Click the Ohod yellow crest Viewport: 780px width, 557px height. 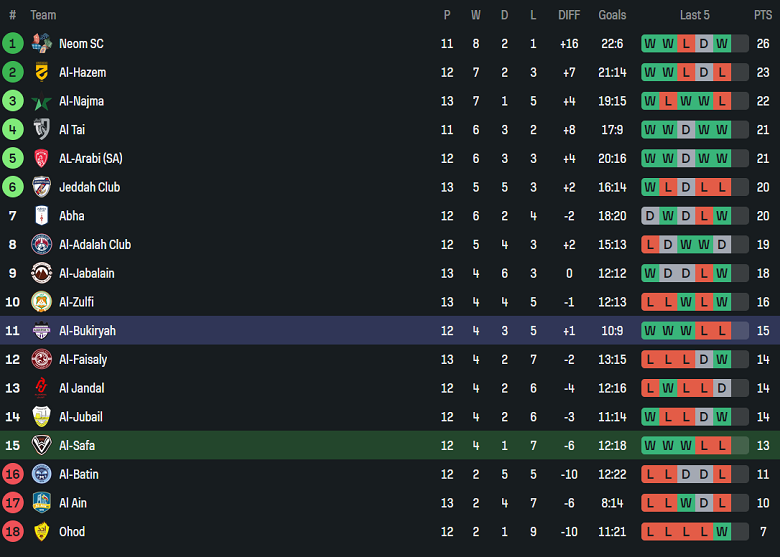pos(41,532)
